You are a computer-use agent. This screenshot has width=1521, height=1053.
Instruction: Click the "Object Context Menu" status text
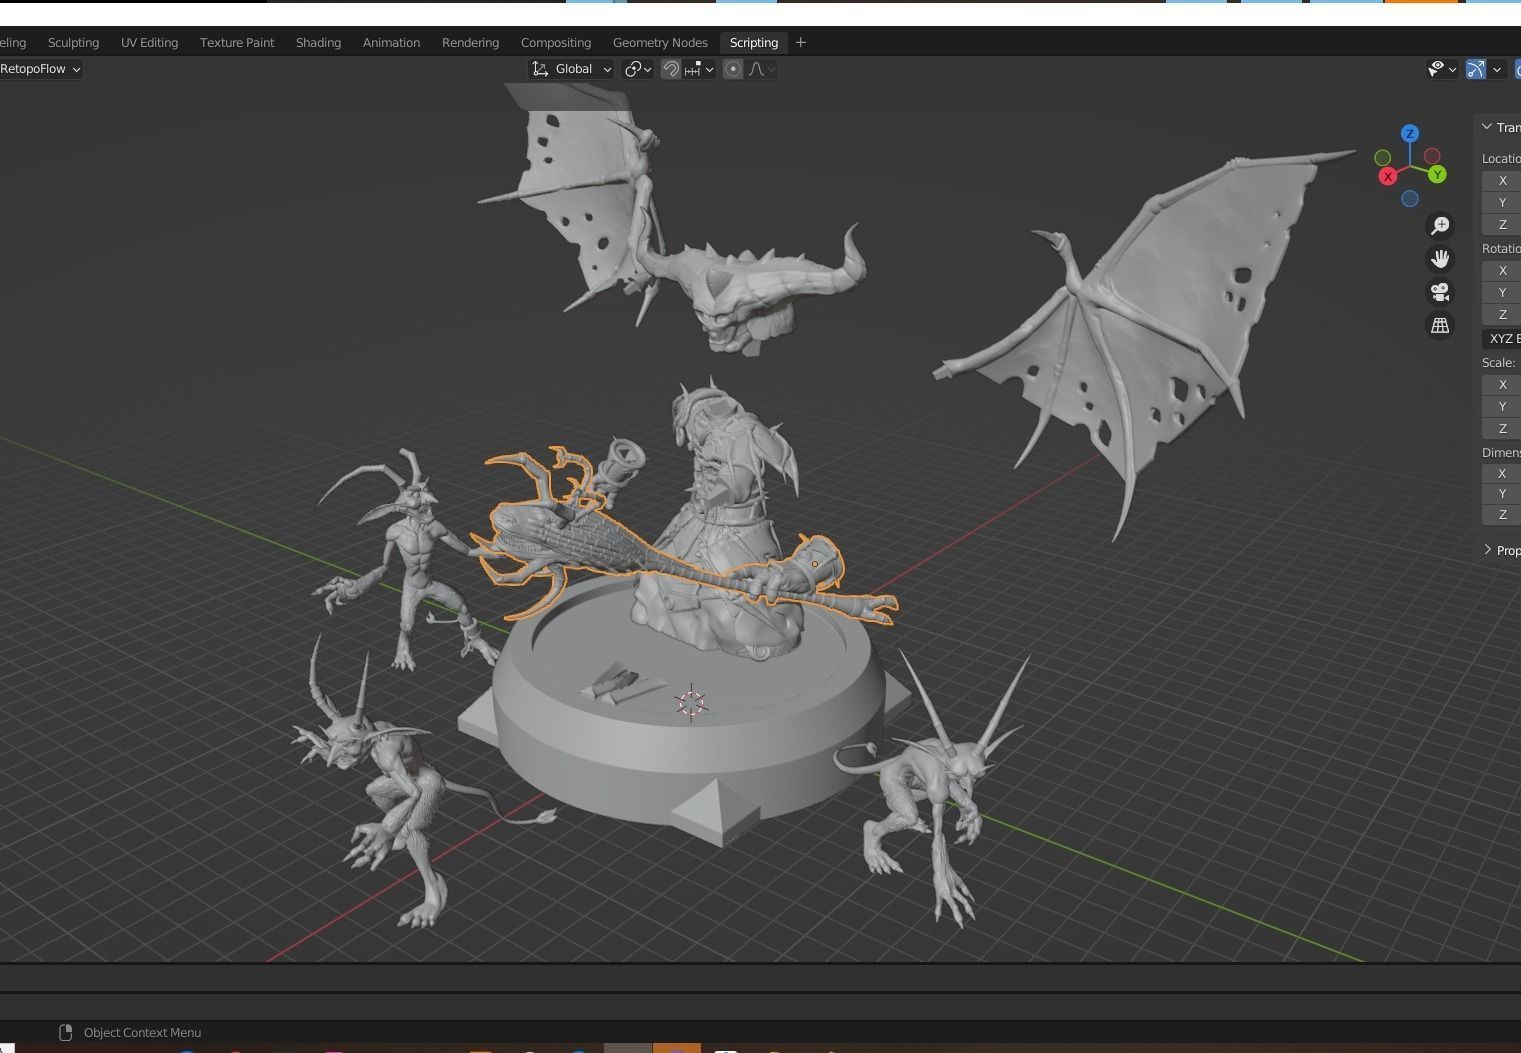tap(142, 1032)
